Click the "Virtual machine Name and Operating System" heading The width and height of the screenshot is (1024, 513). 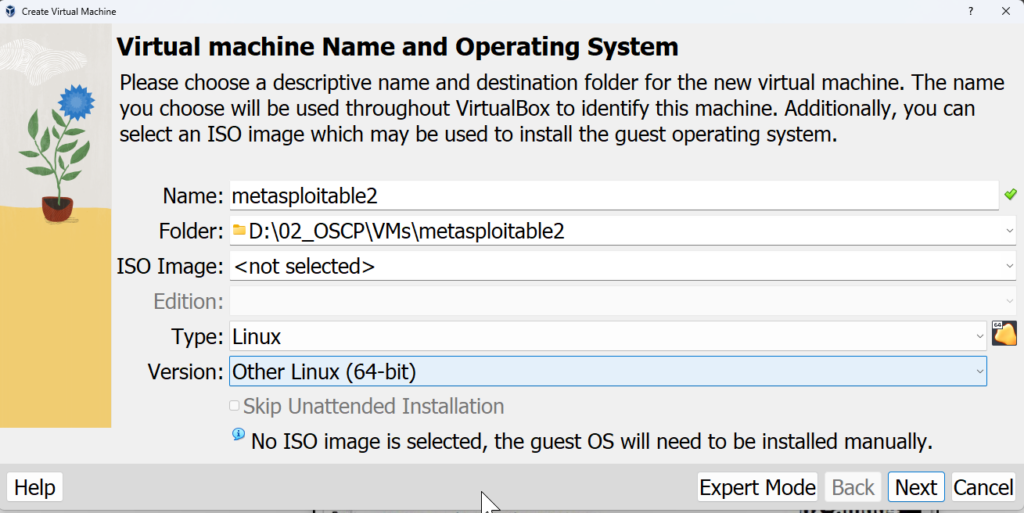tap(397, 47)
